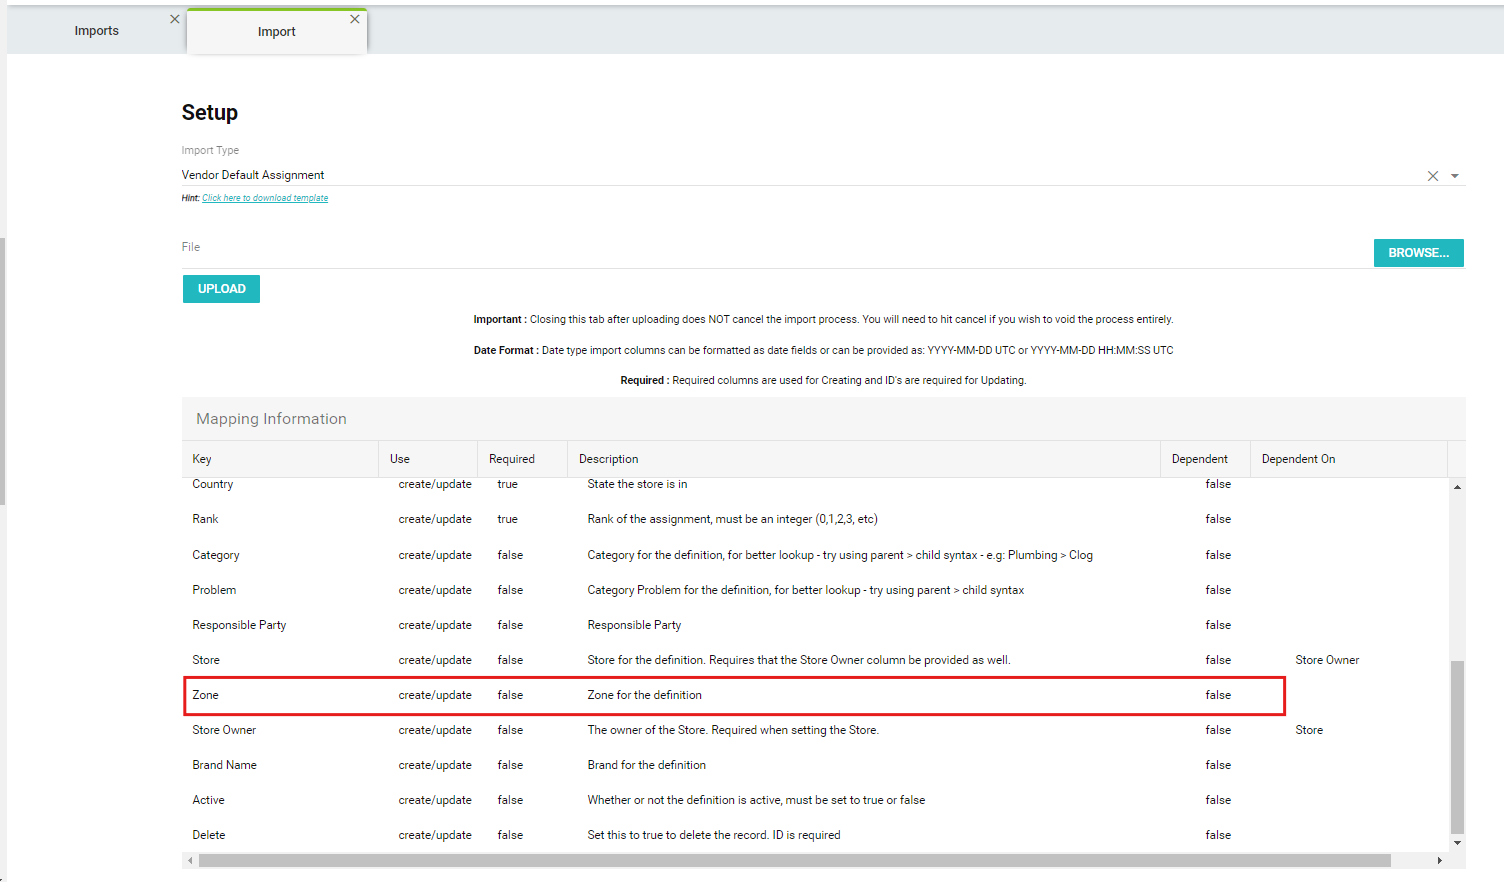The width and height of the screenshot is (1504, 882).
Task: Click the vertical scrollbar thumb in table
Action: [x=1457, y=745]
